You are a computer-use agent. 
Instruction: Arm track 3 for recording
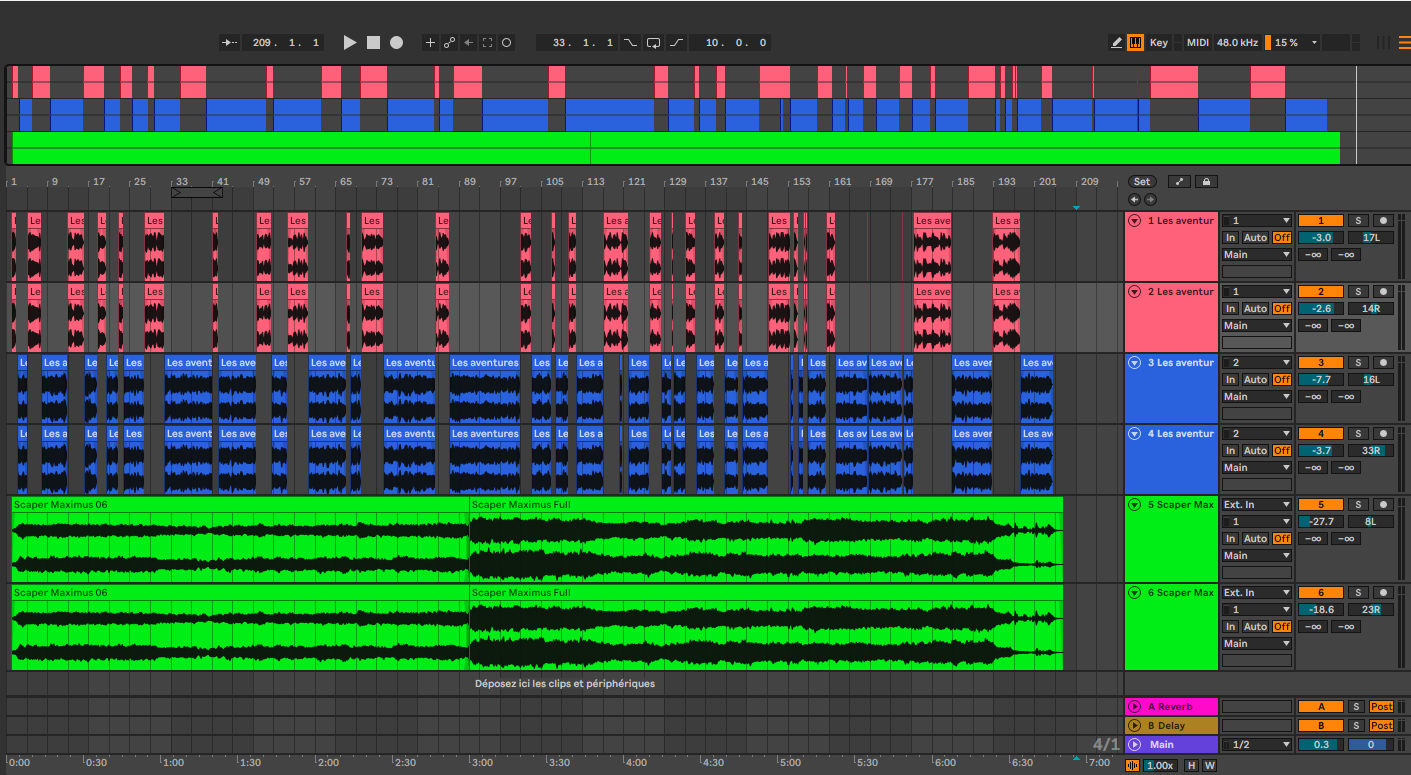(1383, 363)
